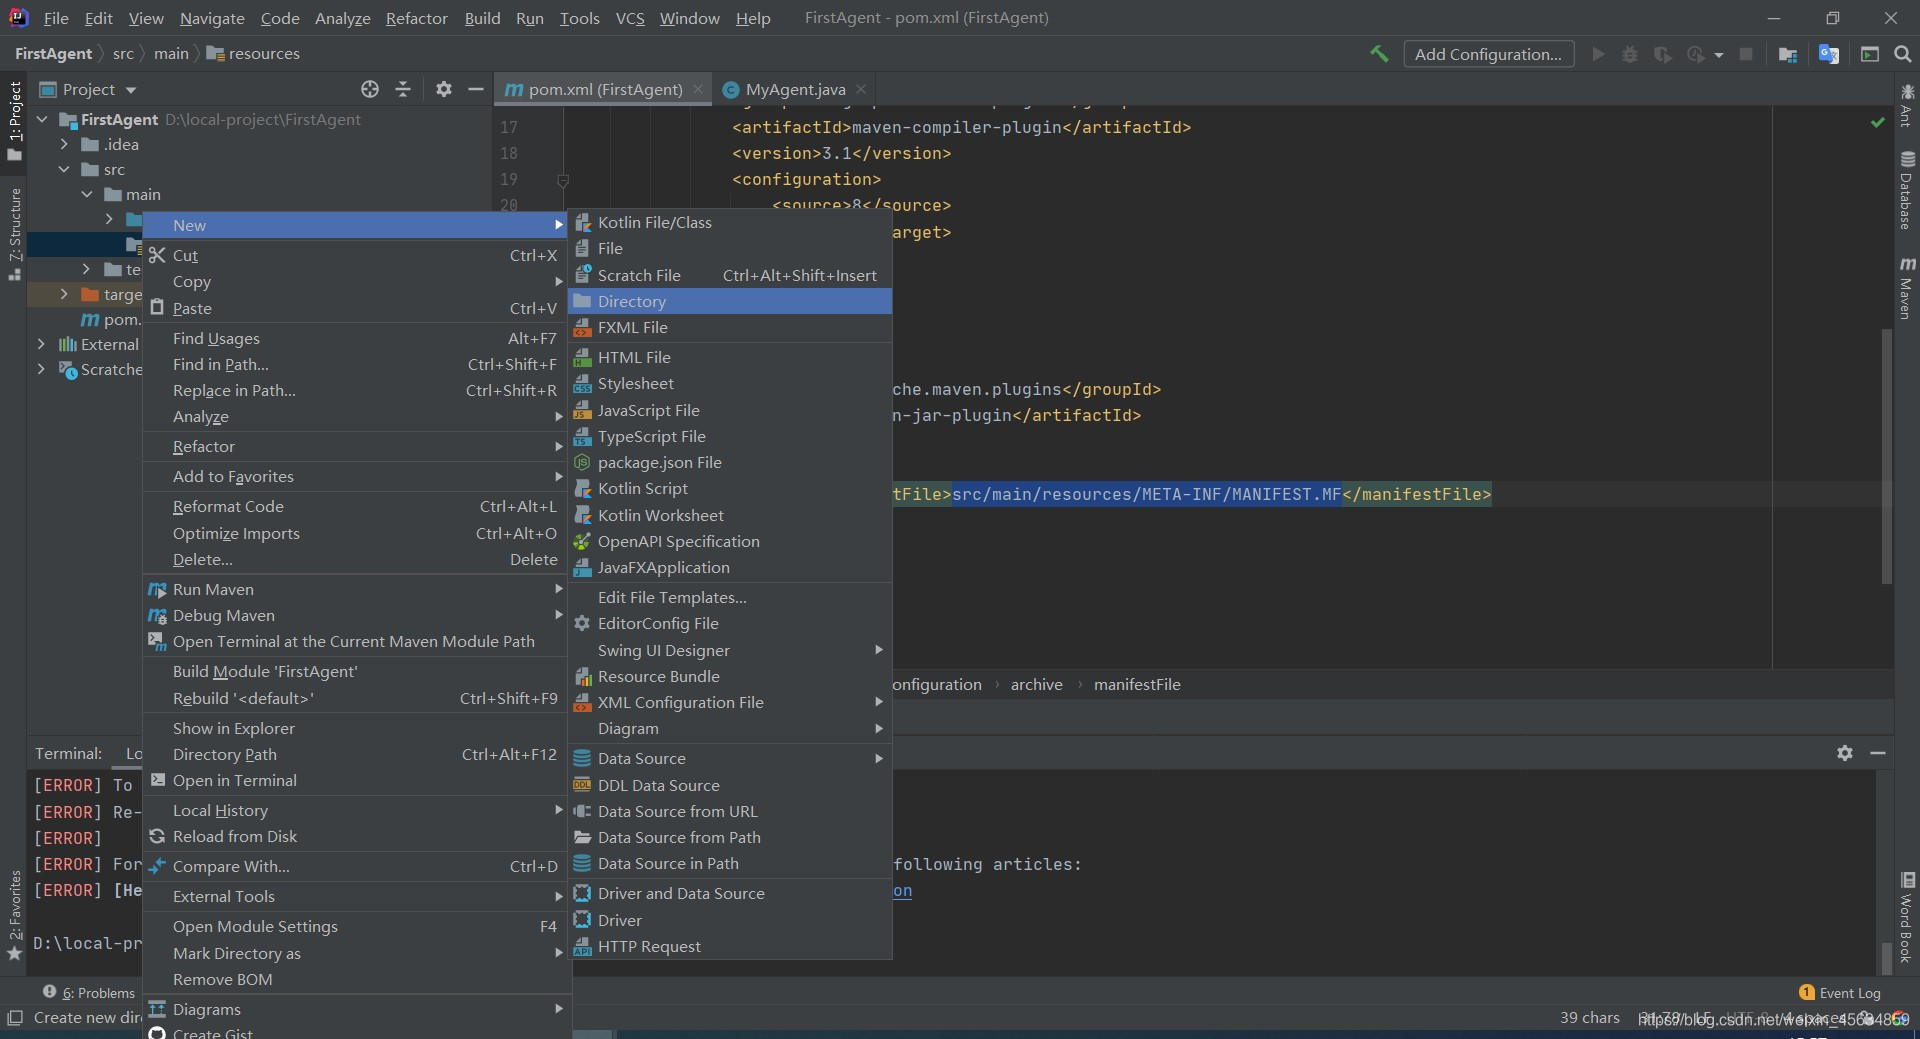This screenshot has width=1920, height=1039.
Task: Click the resources breadcrumb in navigation bar
Action: (x=253, y=53)
